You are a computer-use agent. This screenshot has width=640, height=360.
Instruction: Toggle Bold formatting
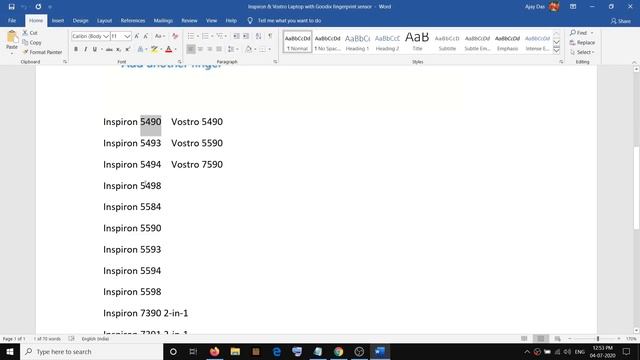[76, 49]
